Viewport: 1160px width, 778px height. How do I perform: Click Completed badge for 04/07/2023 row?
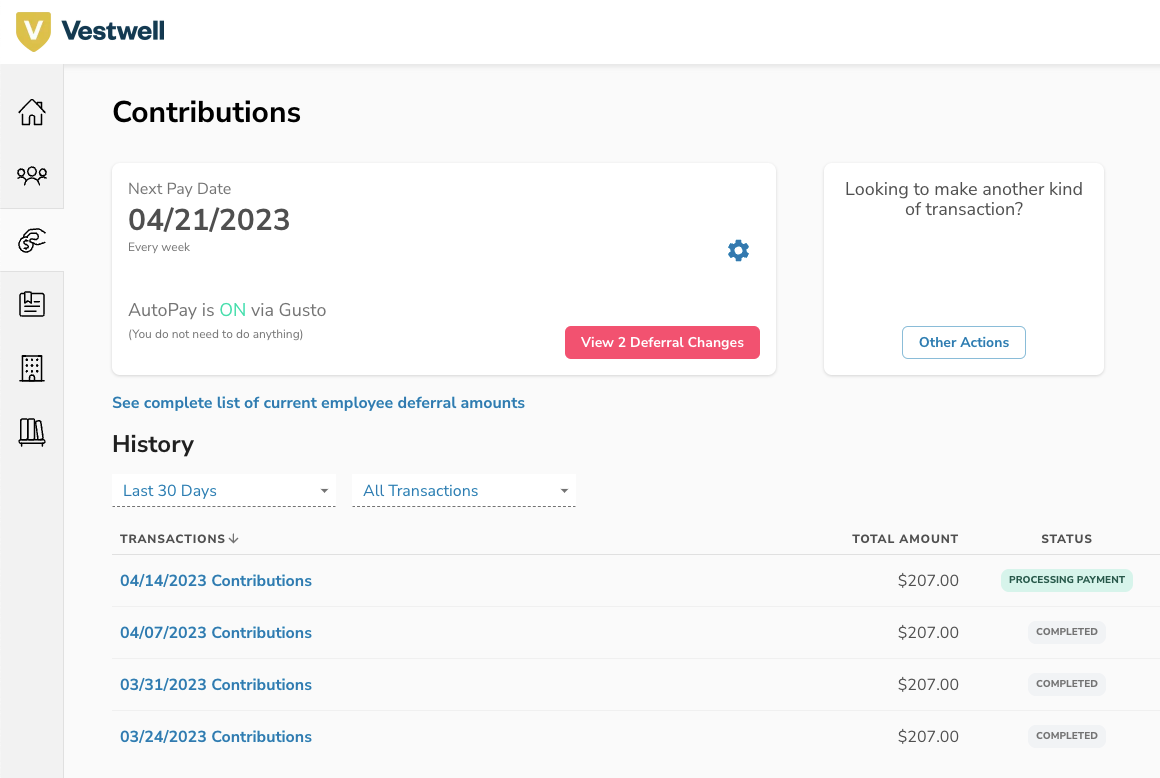click(1066, 632)
